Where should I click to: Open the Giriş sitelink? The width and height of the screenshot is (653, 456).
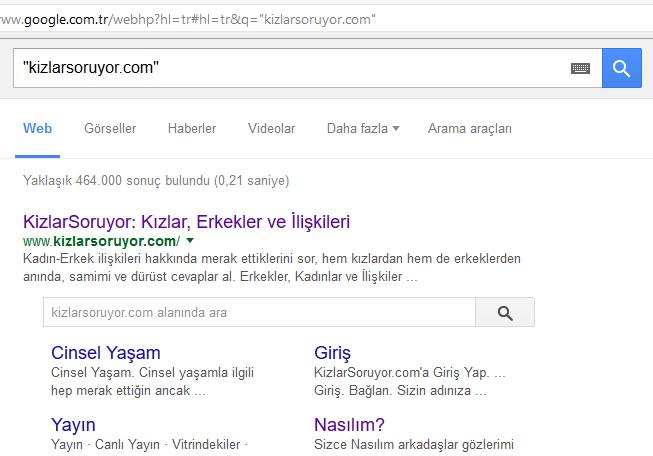pos(332,353)
